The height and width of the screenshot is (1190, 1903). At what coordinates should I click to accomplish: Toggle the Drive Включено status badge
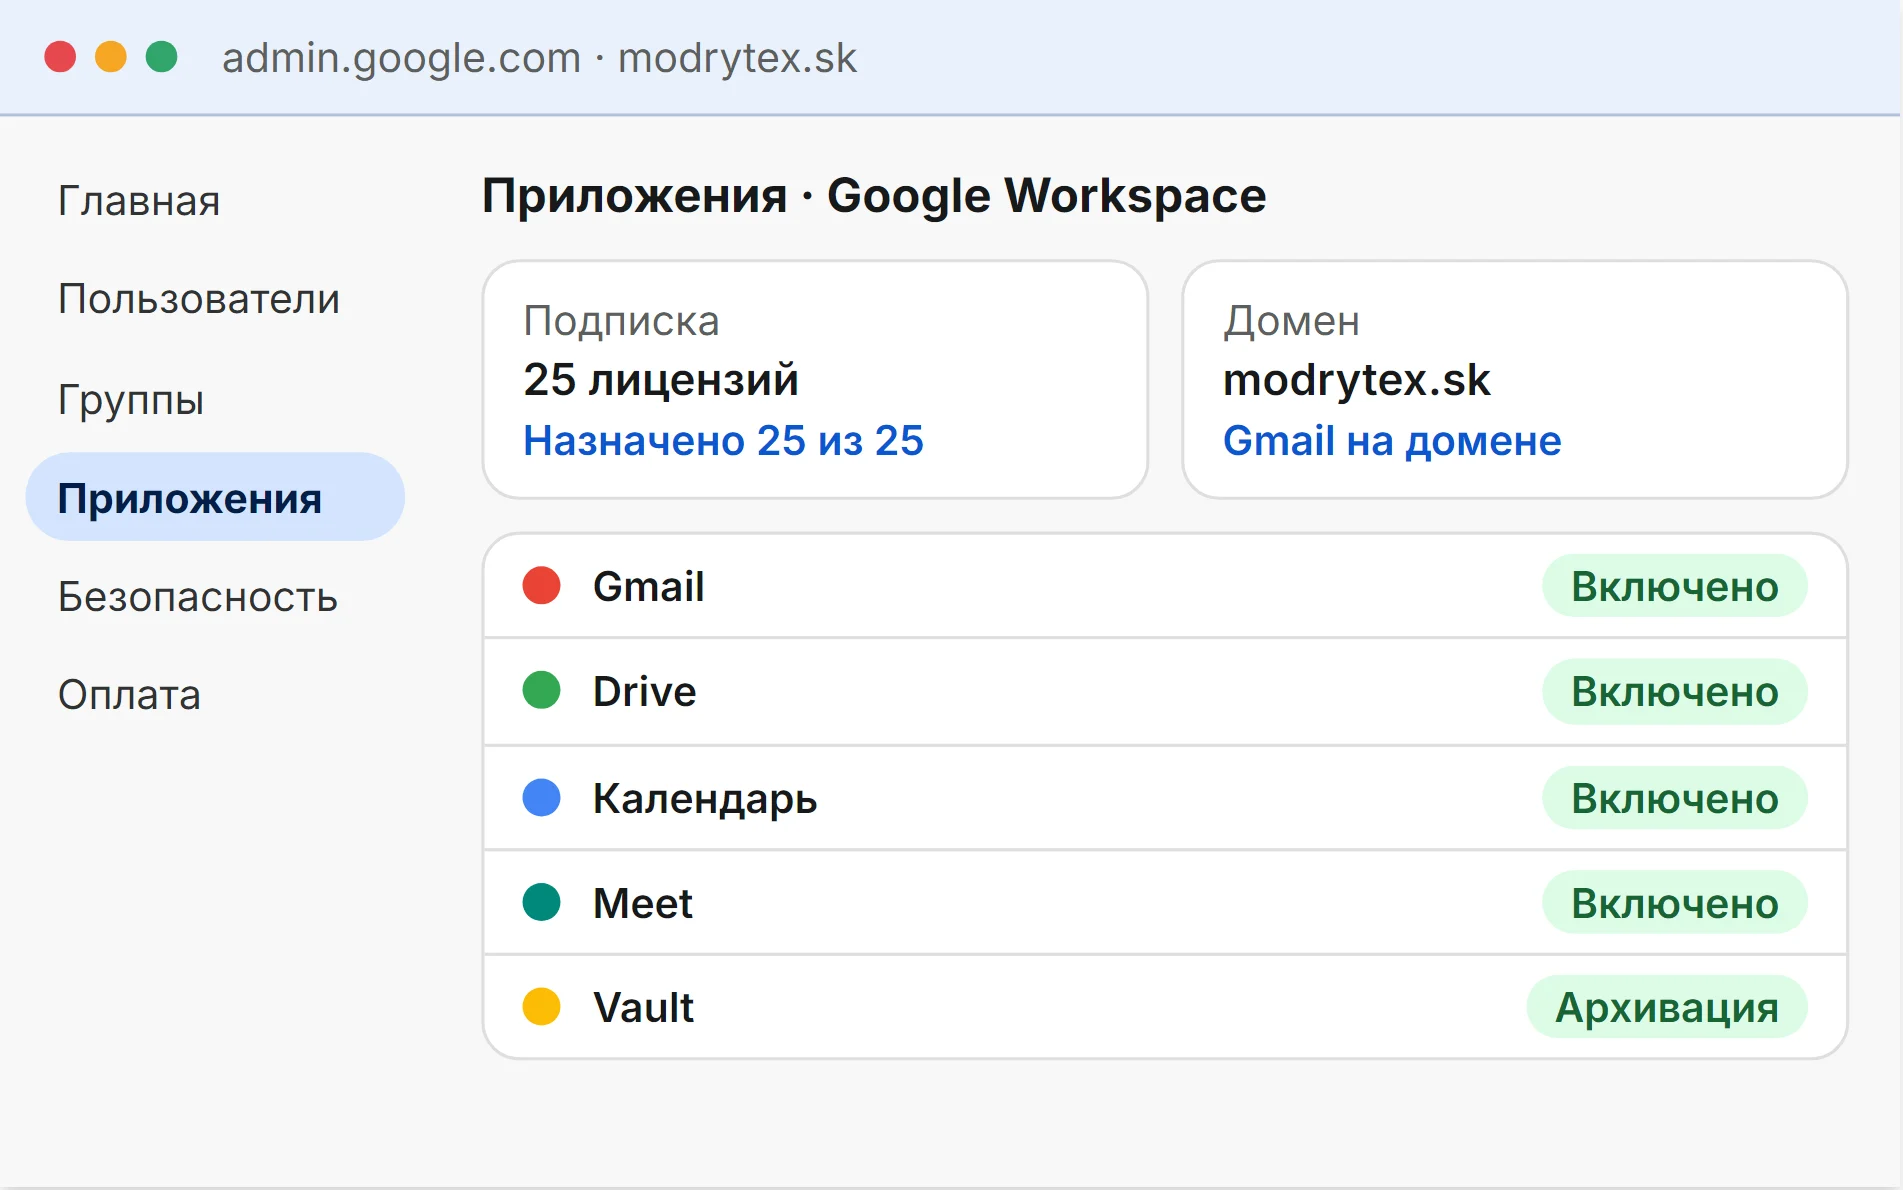pos(1674,691)
